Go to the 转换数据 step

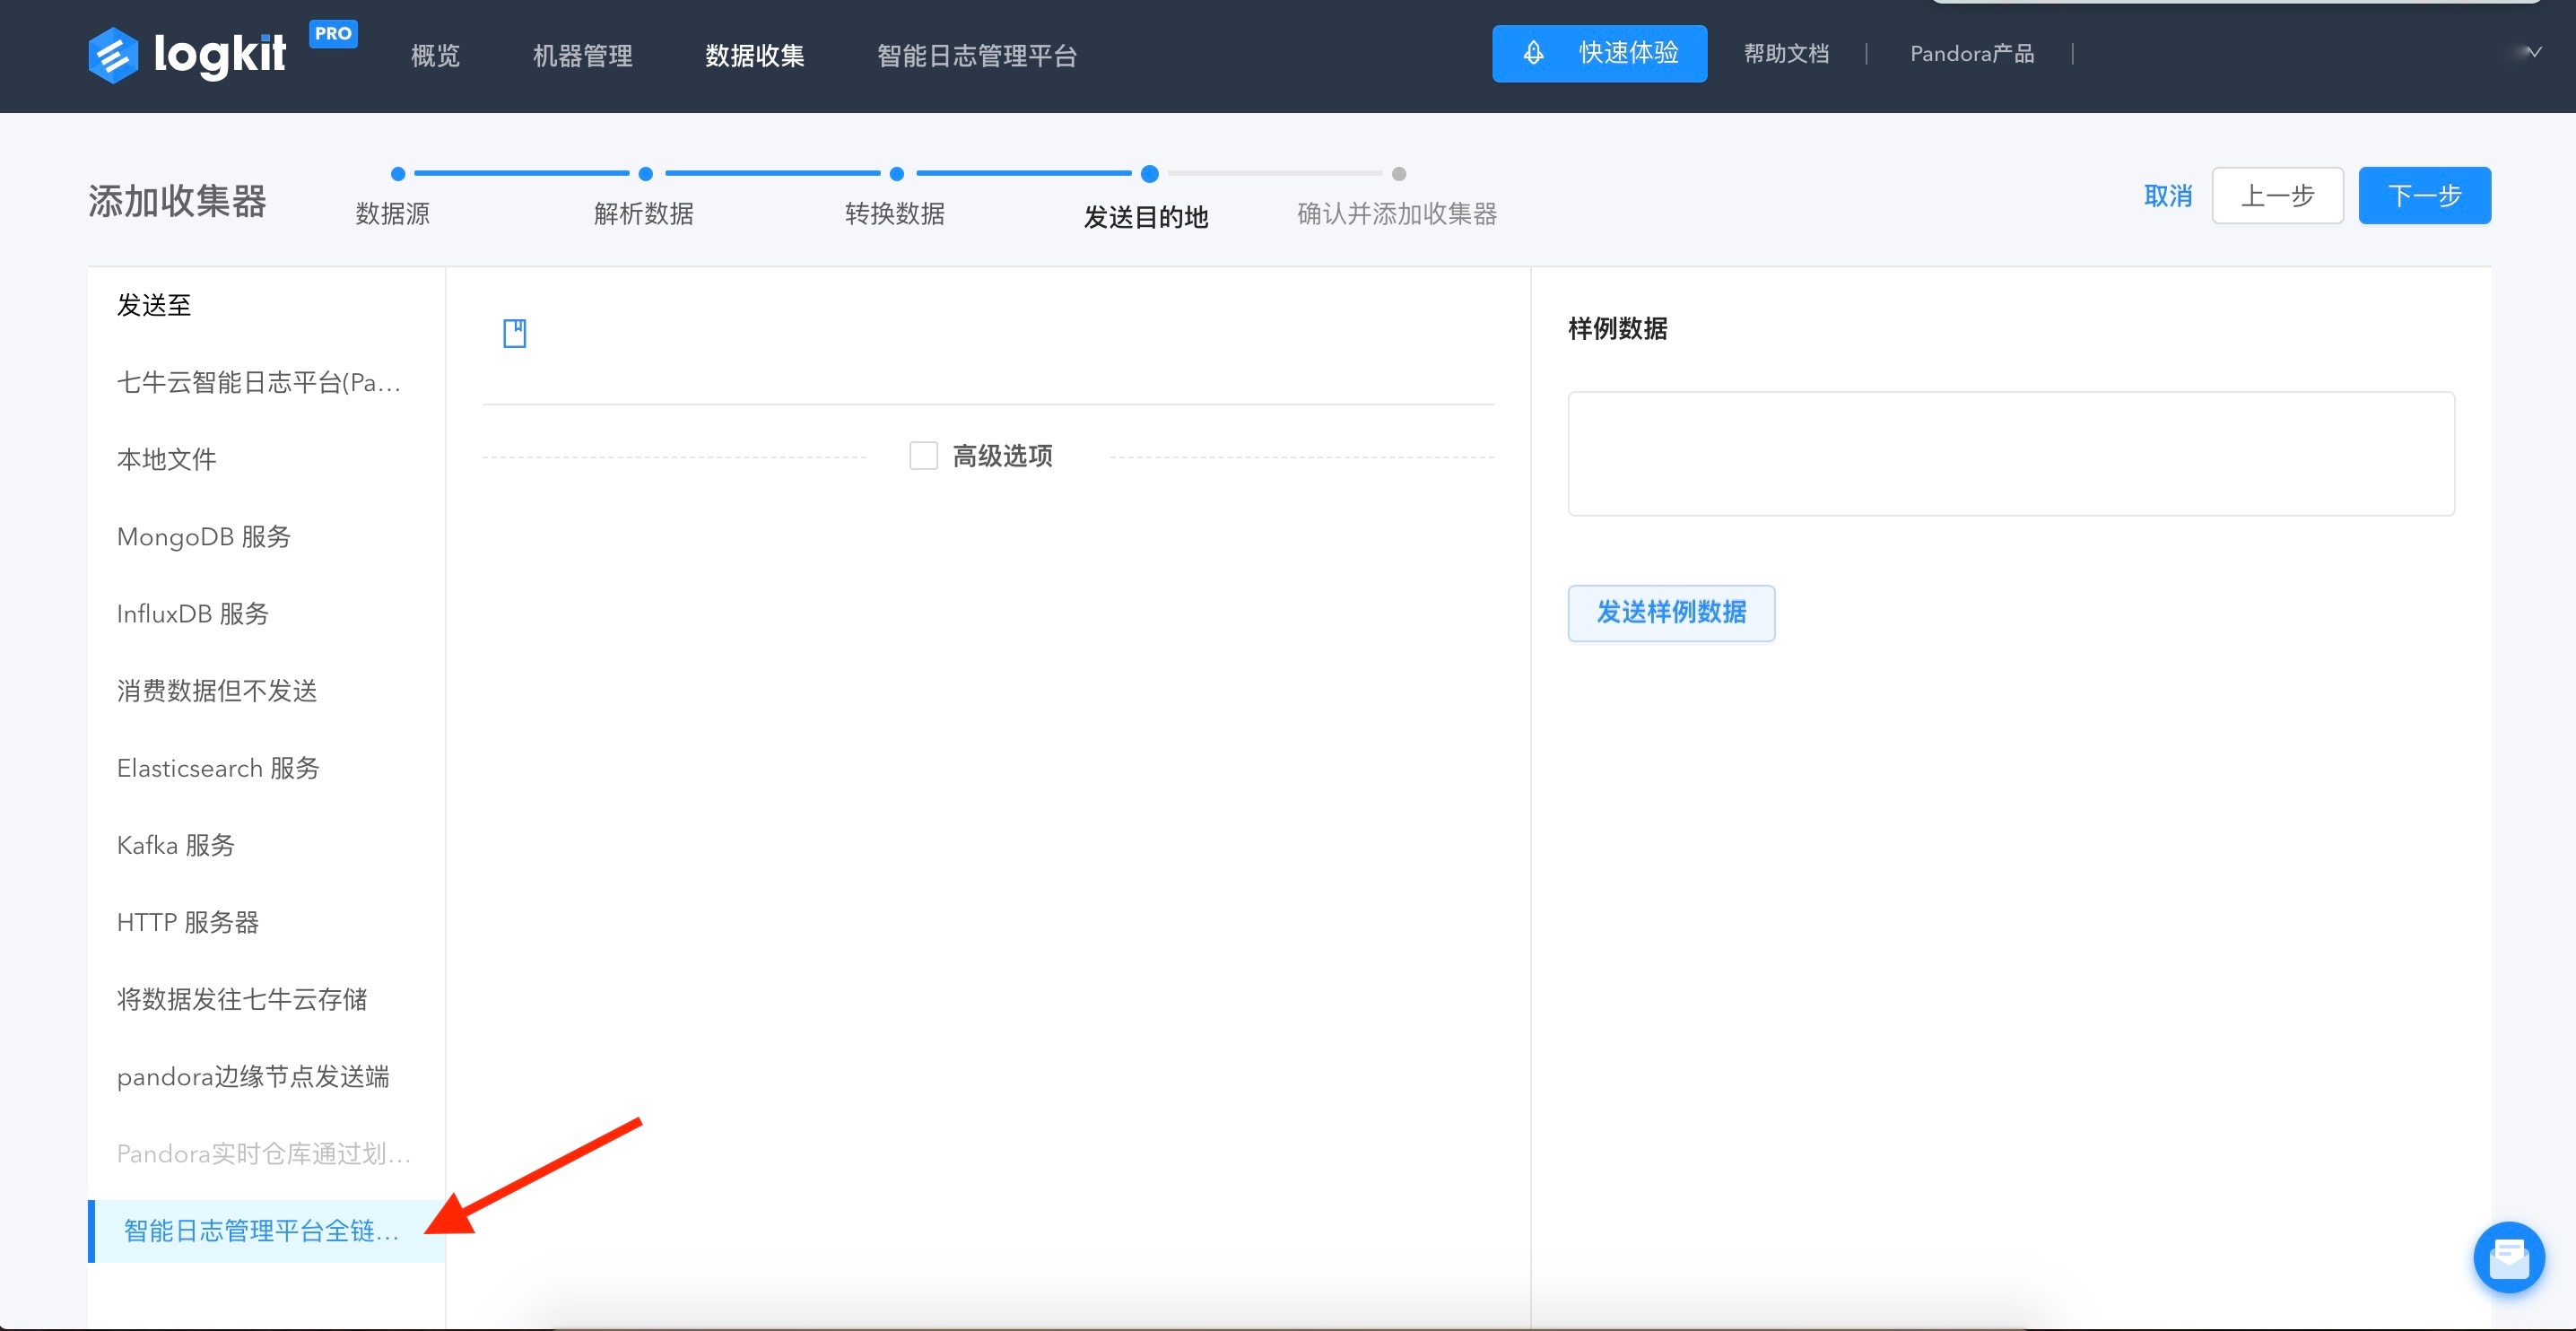895,213
